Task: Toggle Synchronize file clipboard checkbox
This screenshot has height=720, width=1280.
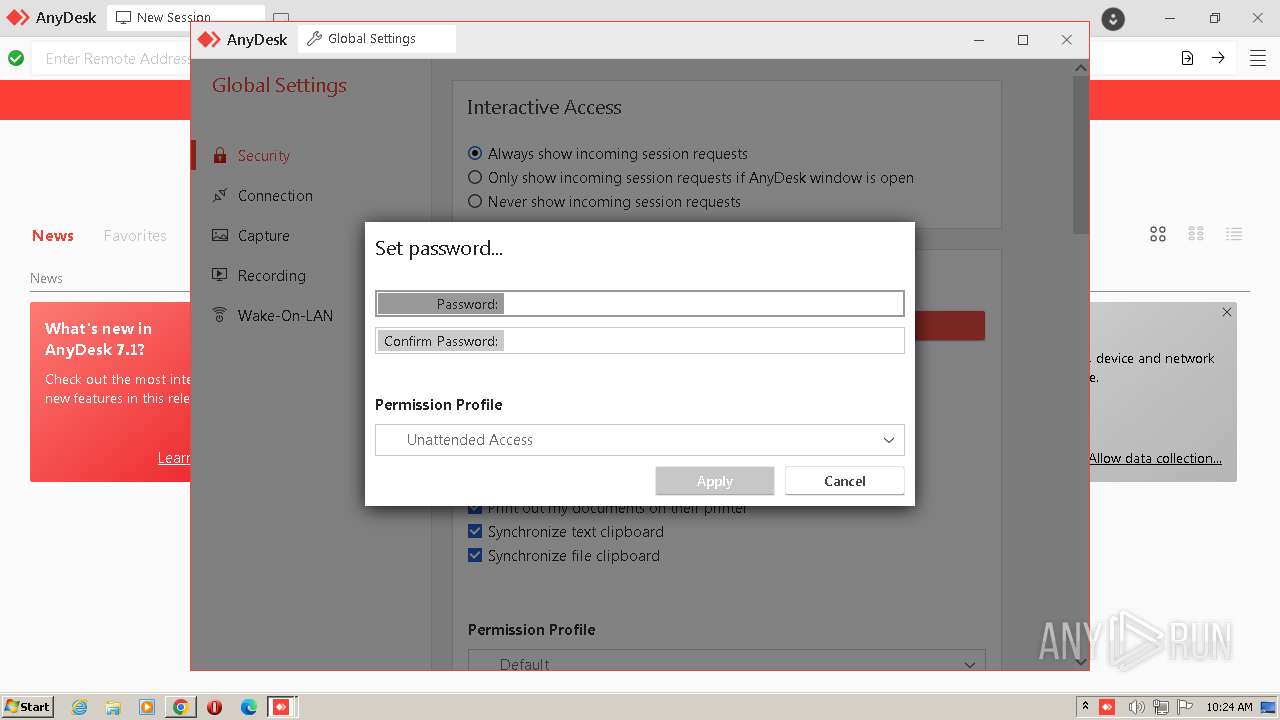Action: 475,556
